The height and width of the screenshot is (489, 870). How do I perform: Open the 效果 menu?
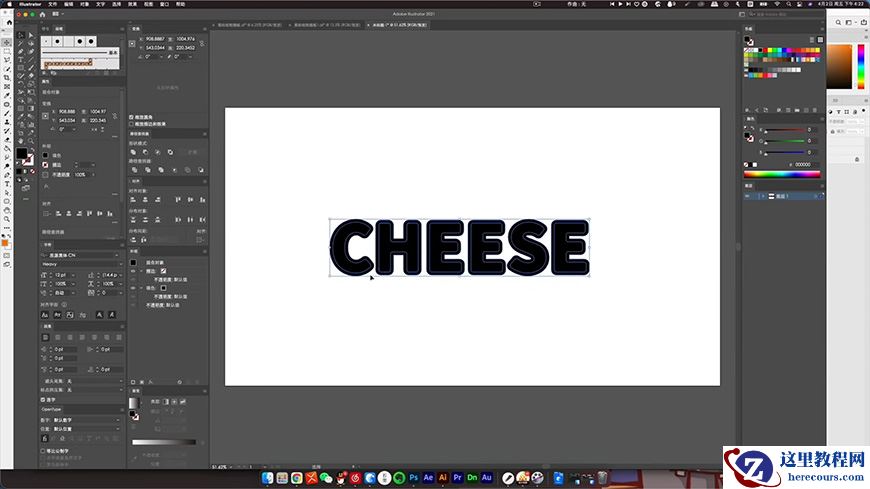click(x=133, y=4)
